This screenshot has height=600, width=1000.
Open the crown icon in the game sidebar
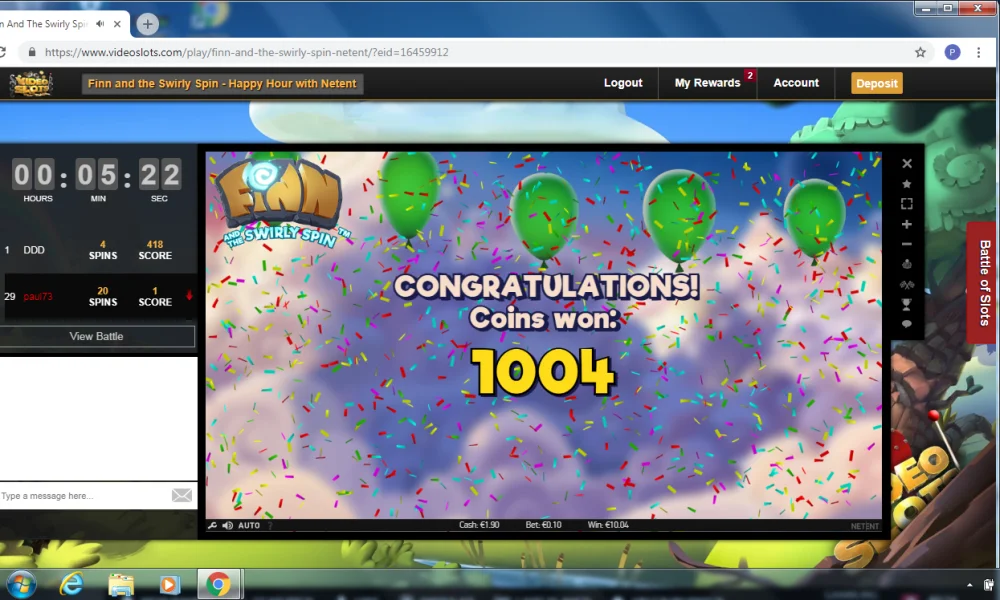(906, 264)
